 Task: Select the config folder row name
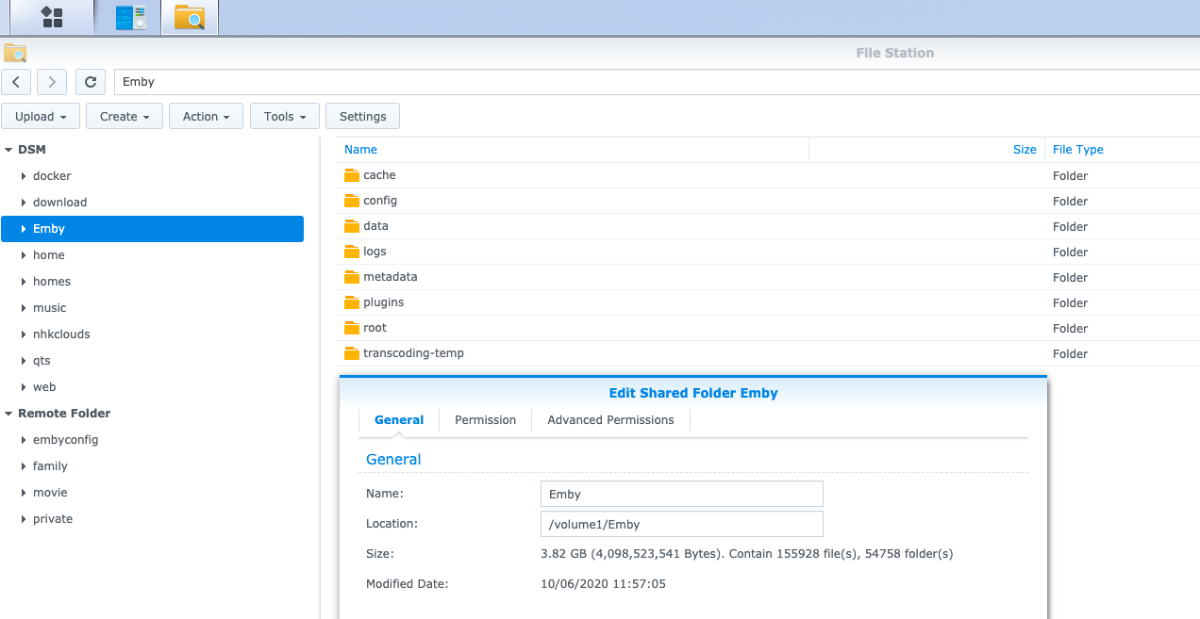[380, 200]
